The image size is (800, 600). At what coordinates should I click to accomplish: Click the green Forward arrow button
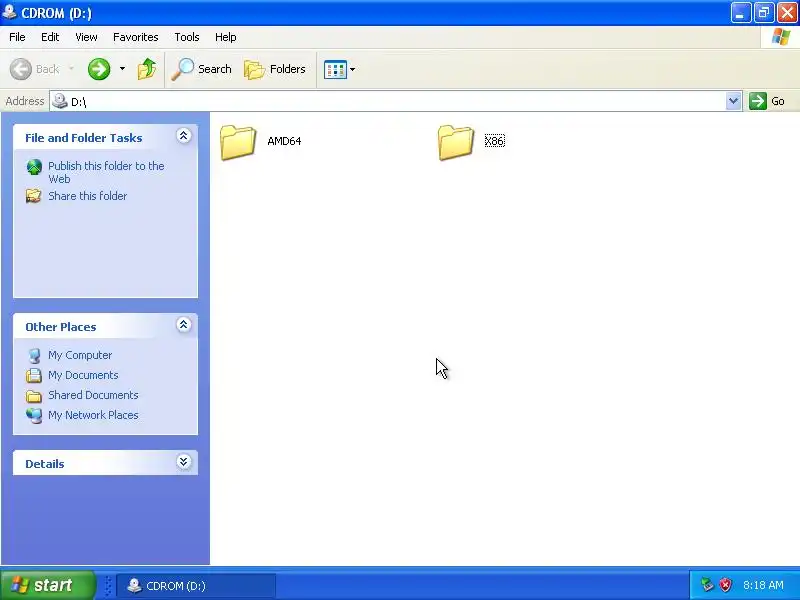pos(99,69)
